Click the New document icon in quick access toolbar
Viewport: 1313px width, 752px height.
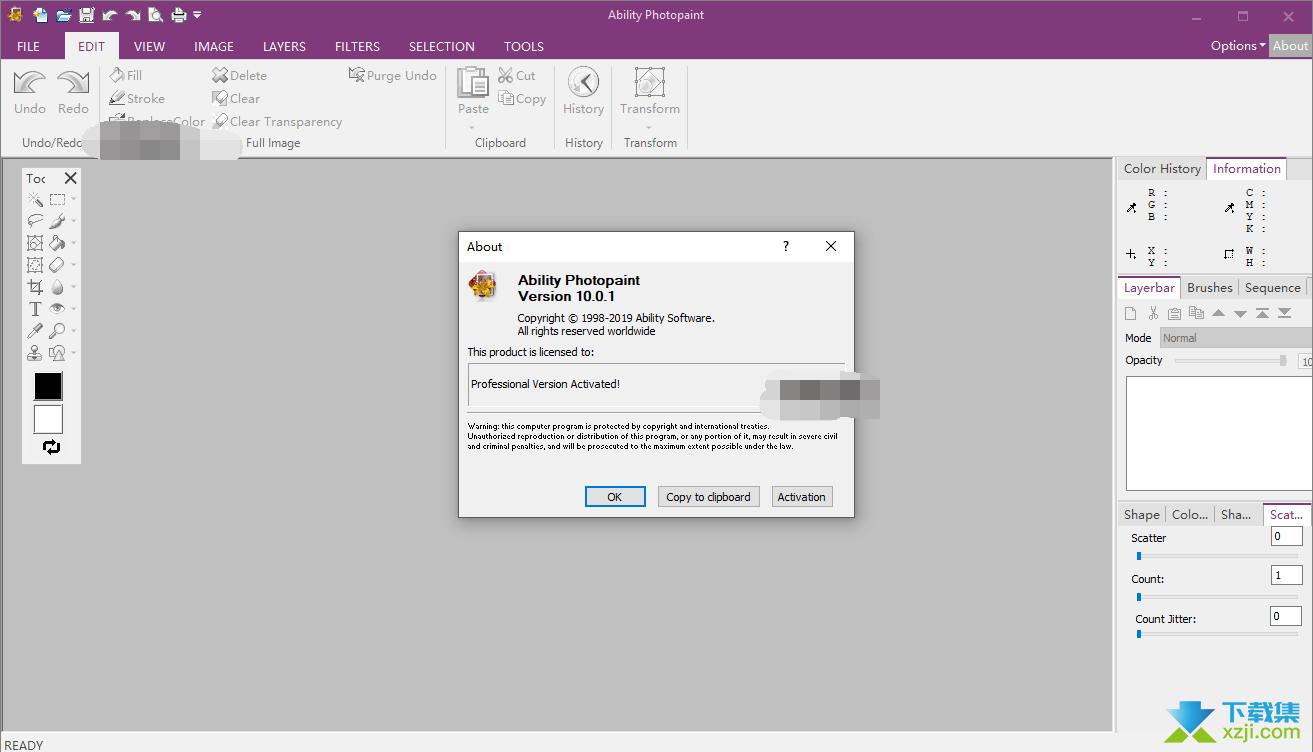coord(40,15)
